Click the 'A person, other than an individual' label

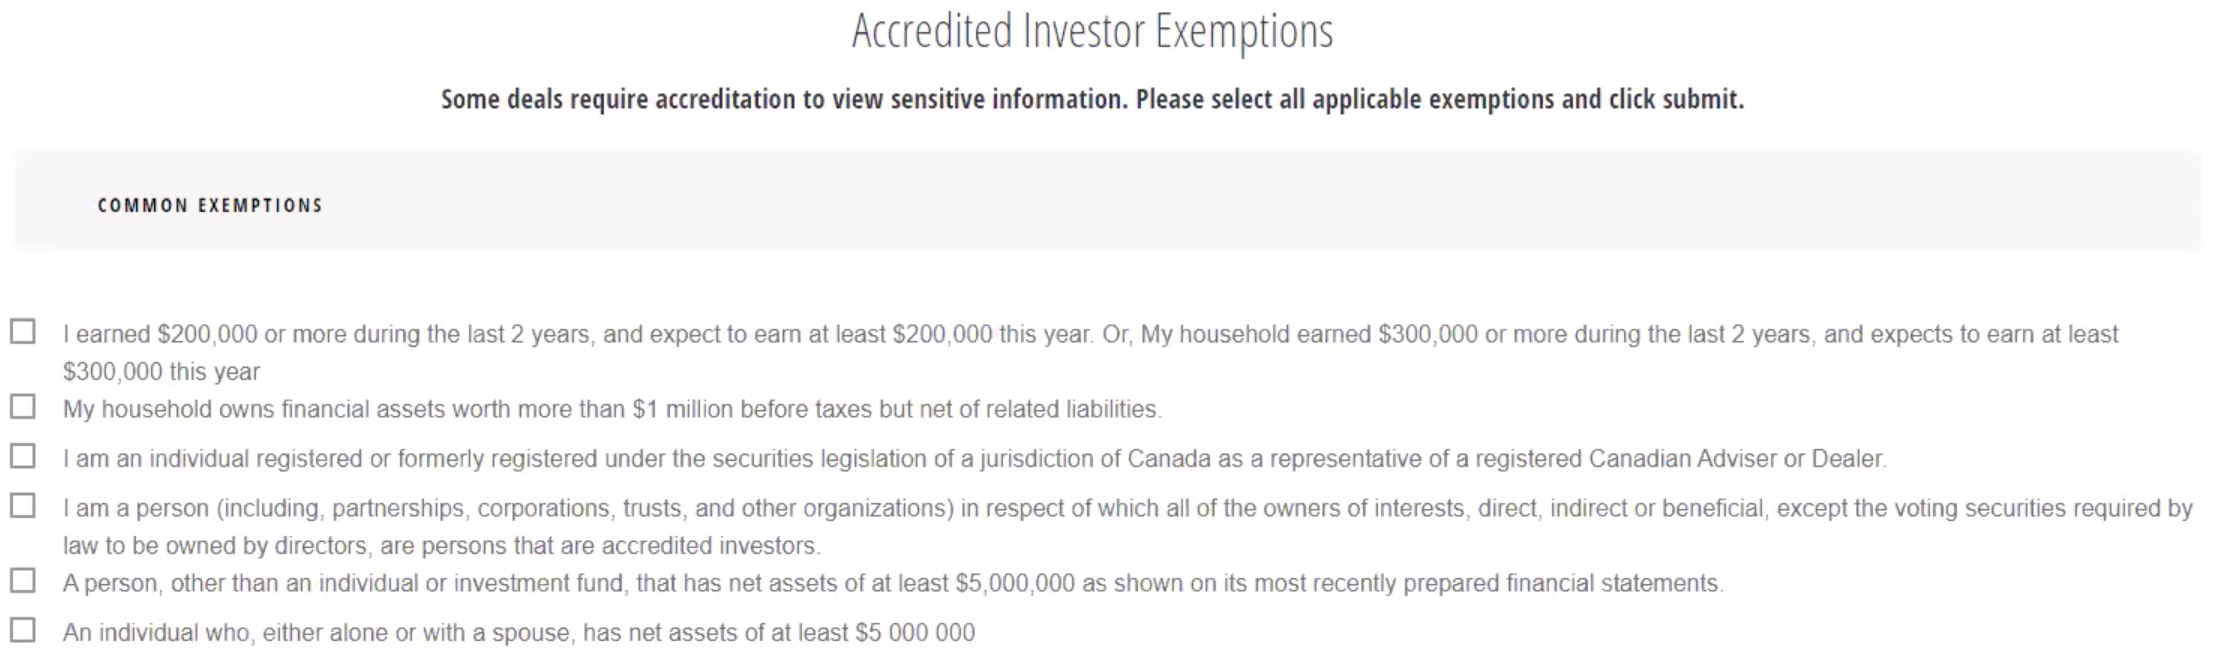[893, 583]
